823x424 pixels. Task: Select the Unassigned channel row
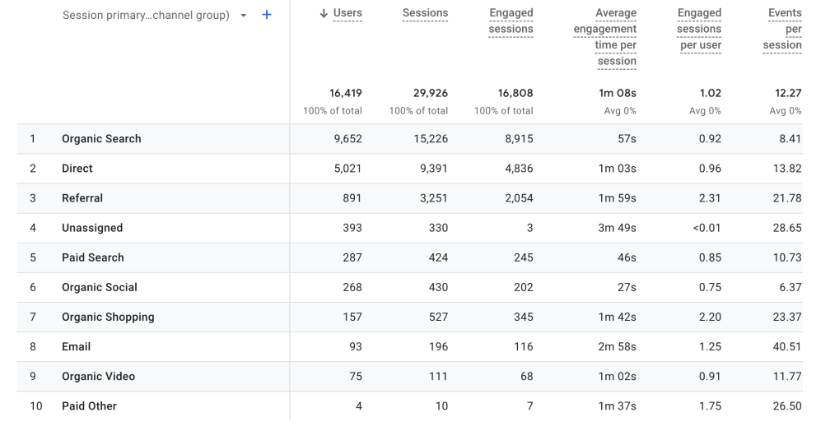pos(91,228)
